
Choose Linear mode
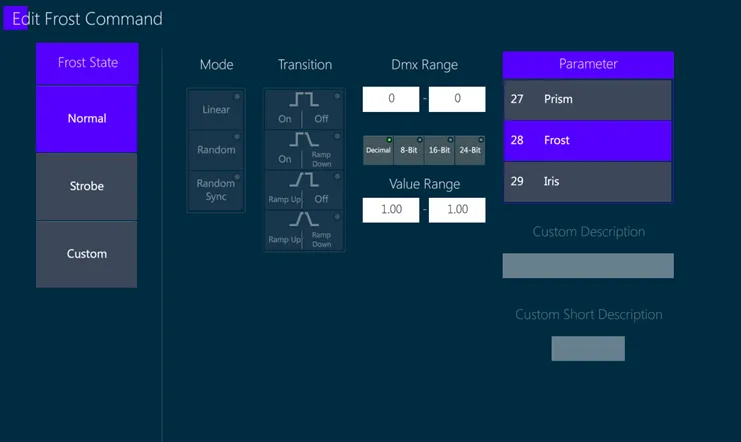[216, 110]
